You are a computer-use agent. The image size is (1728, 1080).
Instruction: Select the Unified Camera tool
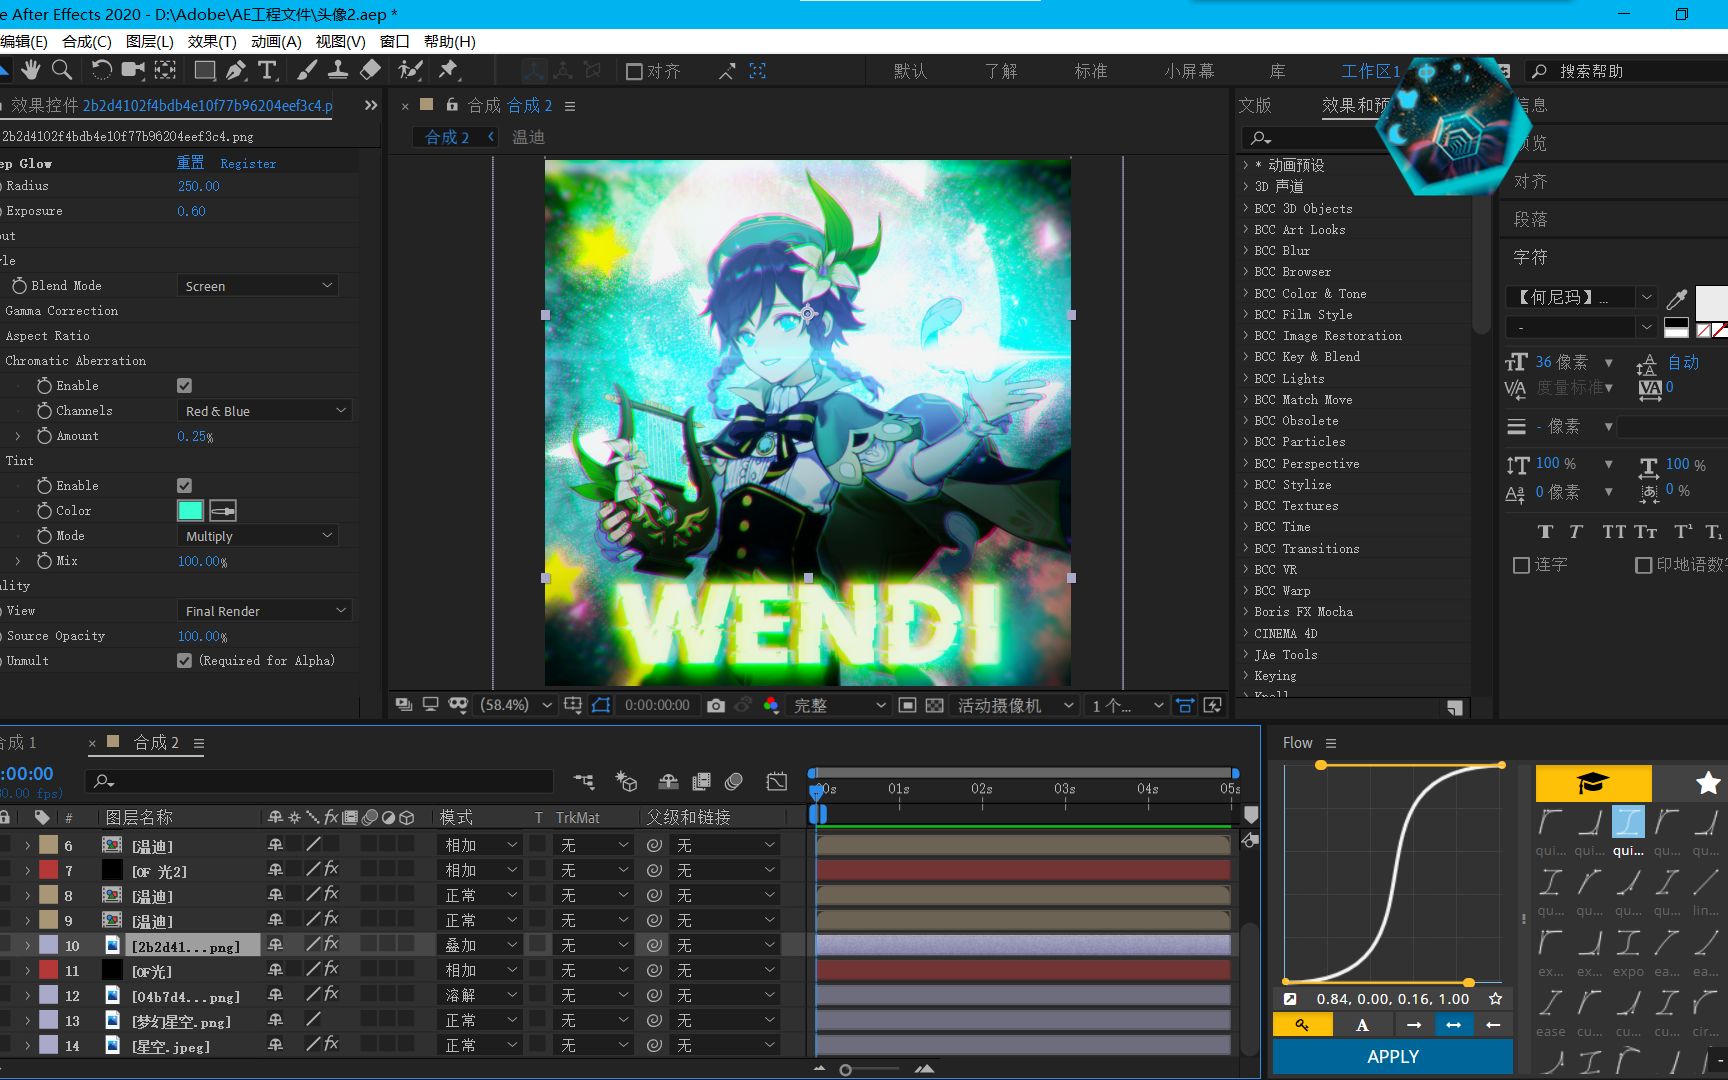[133, 70]
